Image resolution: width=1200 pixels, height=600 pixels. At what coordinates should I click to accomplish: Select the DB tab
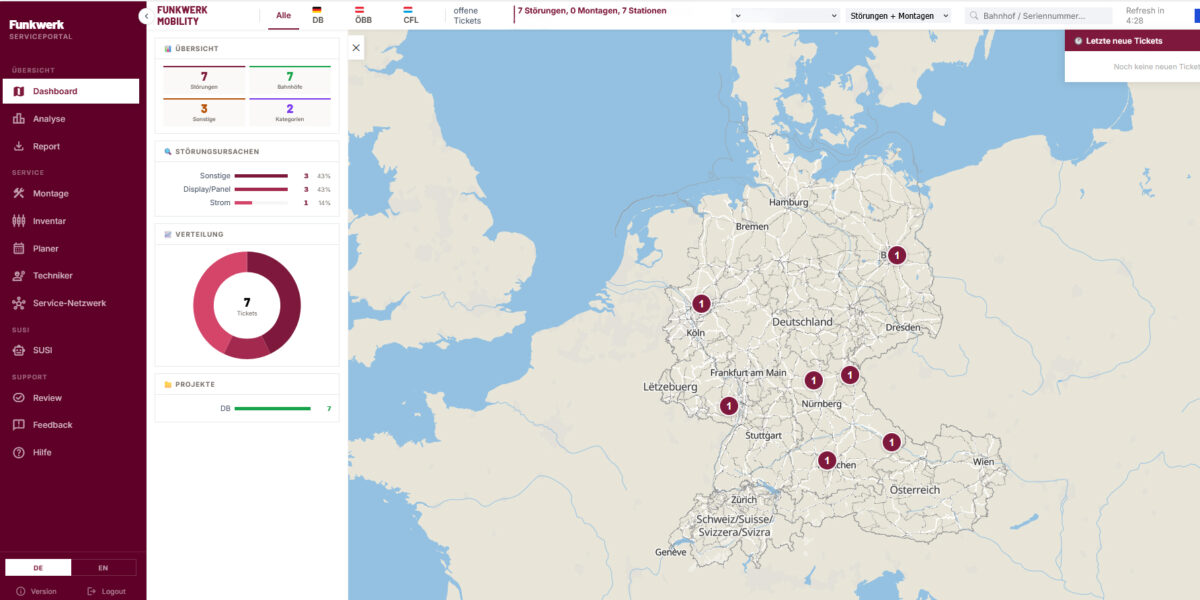click(317, 15)
